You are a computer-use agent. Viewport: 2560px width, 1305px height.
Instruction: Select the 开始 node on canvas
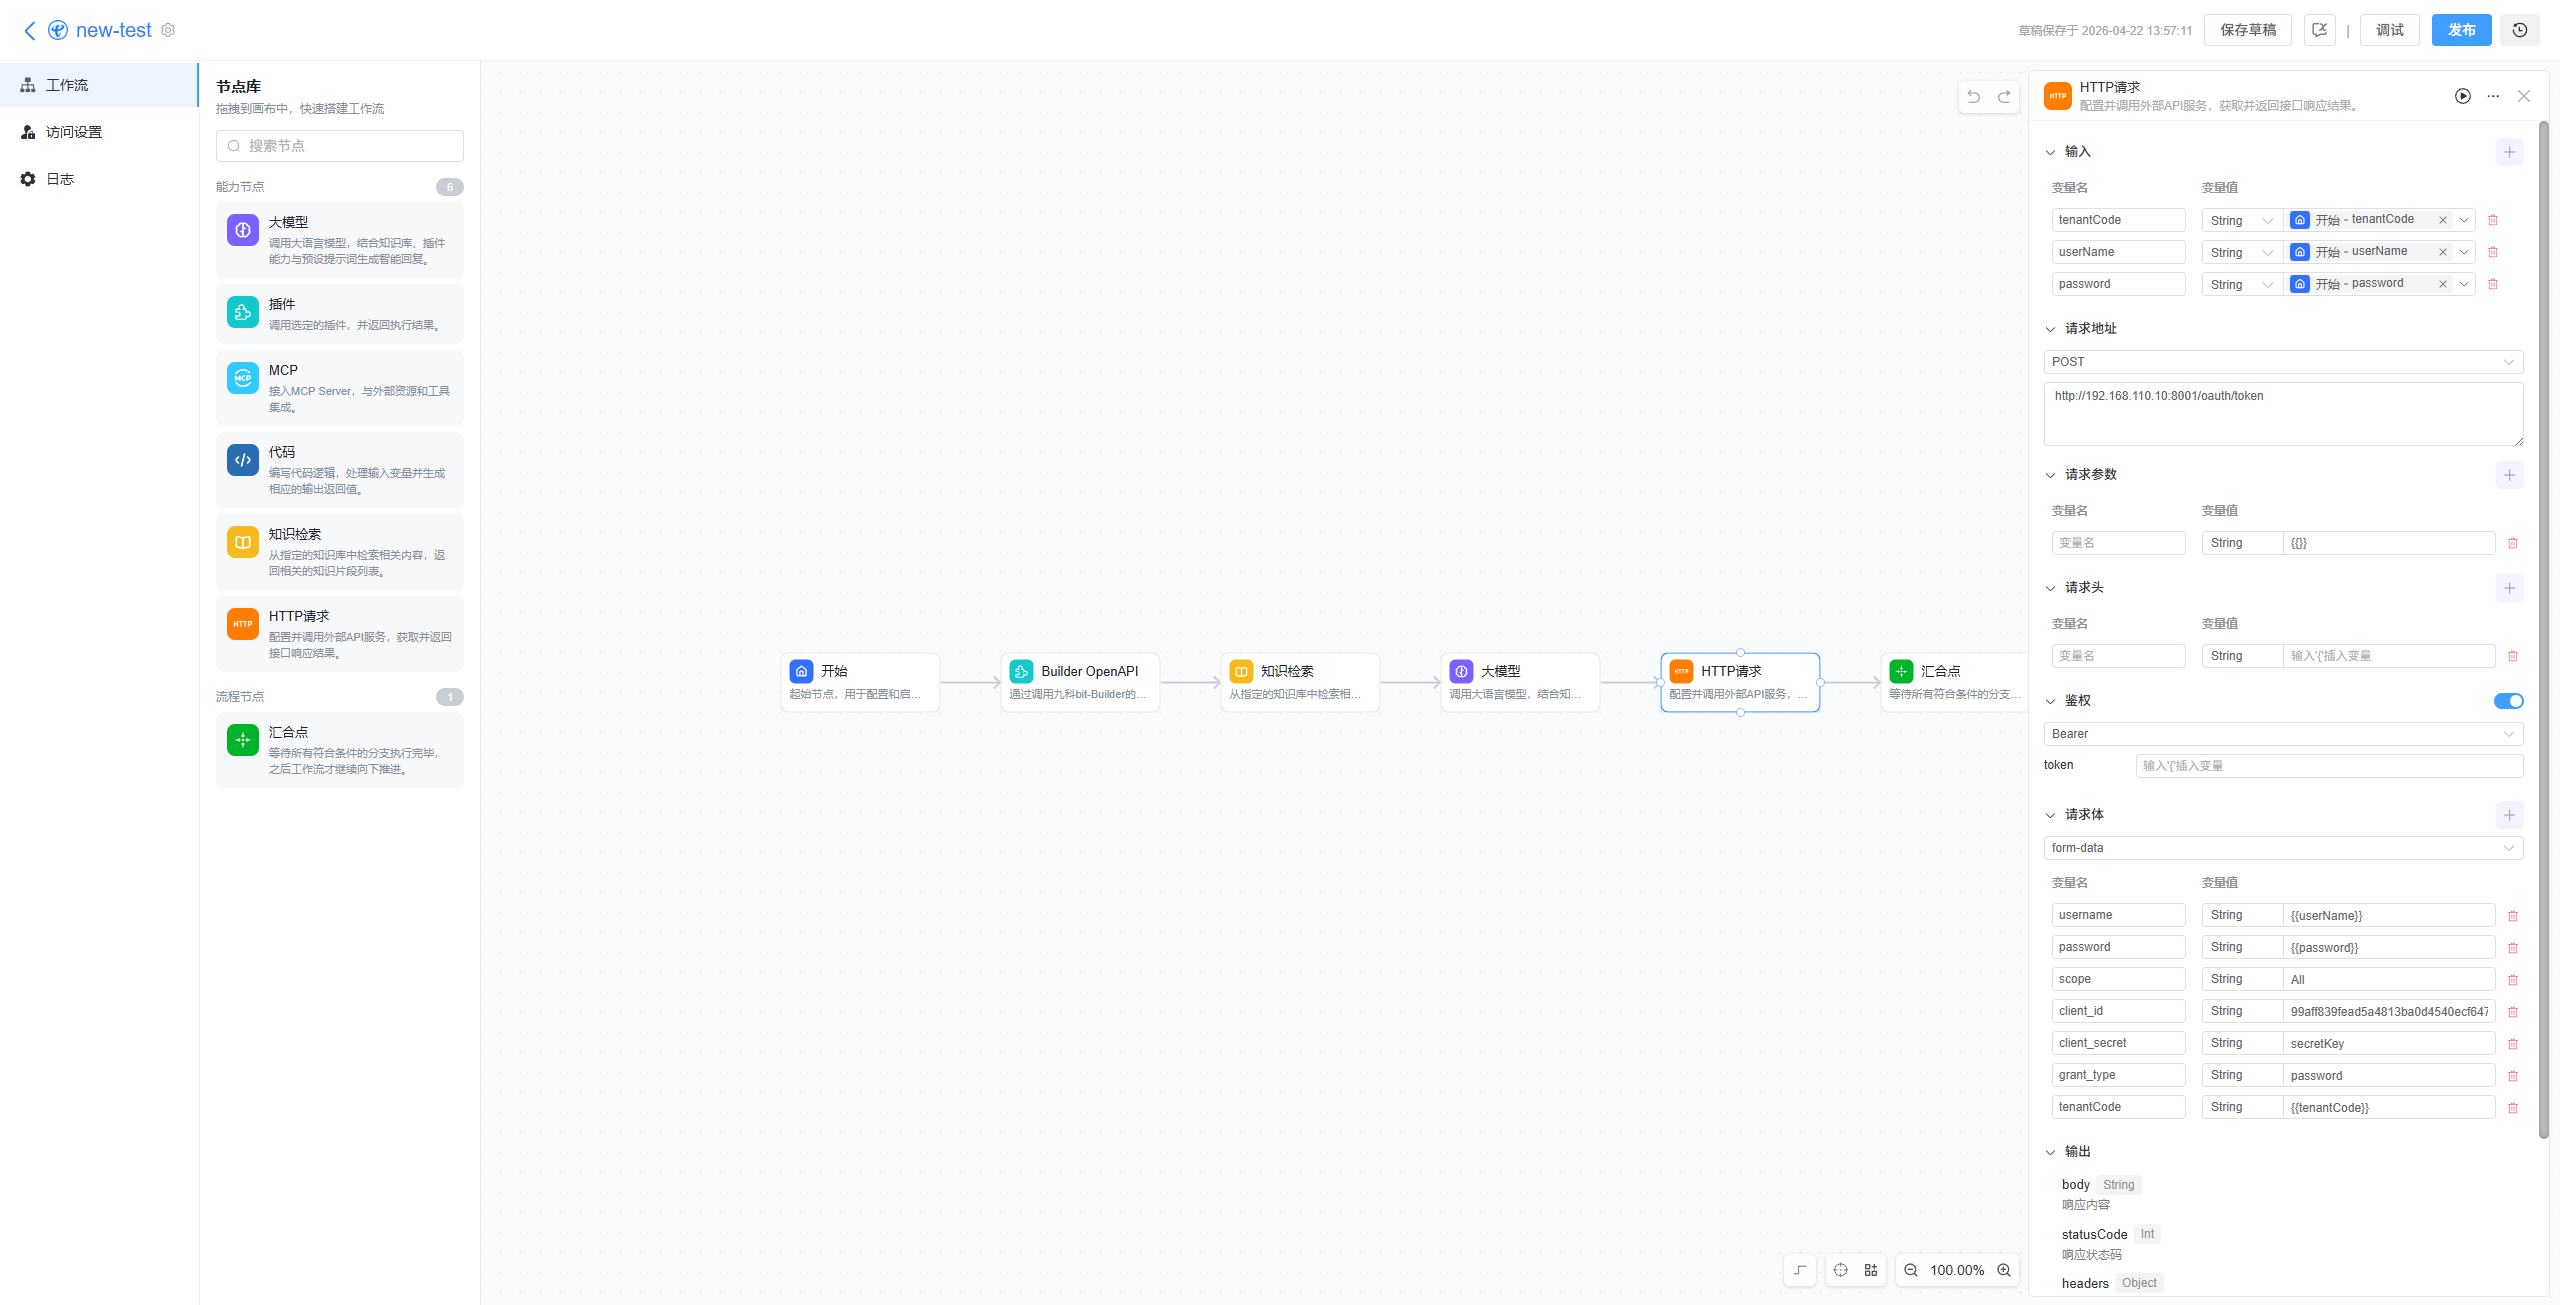860,682
